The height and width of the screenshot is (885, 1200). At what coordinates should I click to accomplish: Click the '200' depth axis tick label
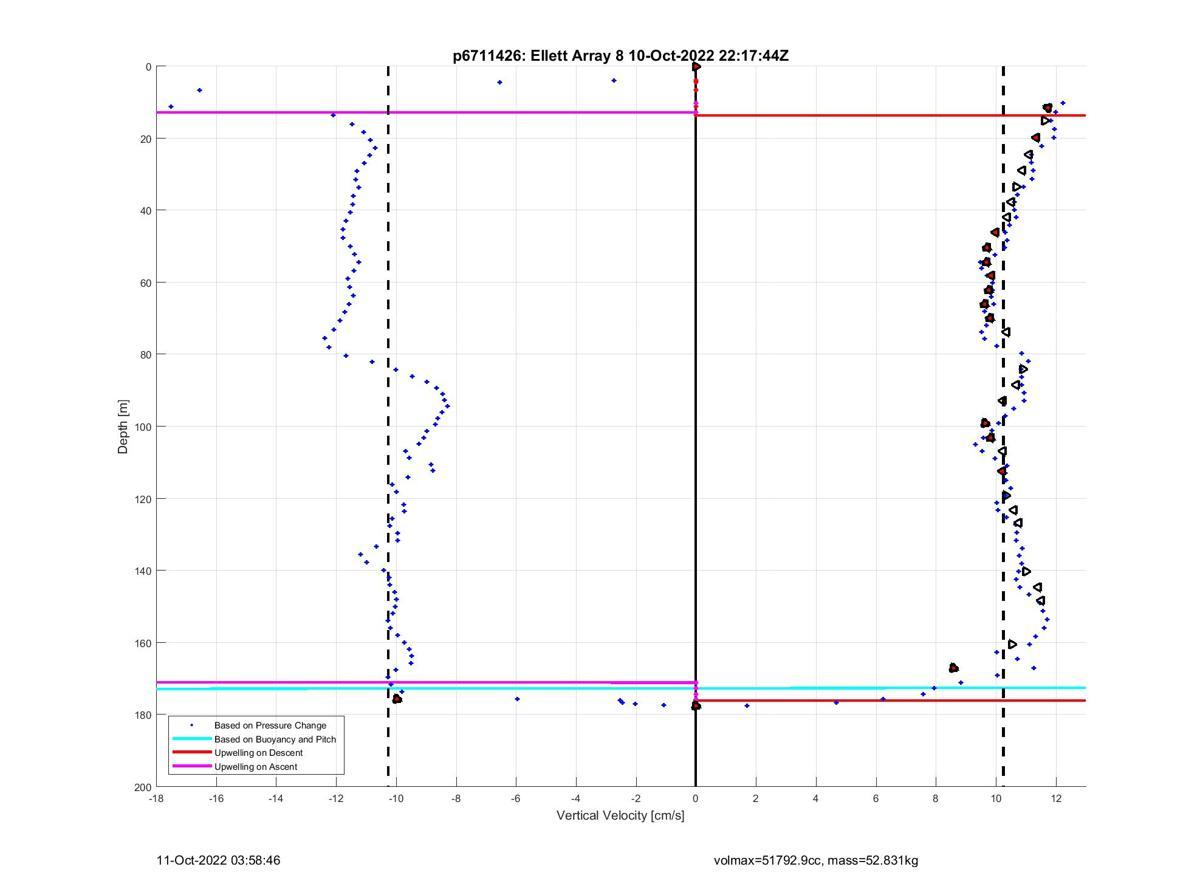(x=142, y=787)
